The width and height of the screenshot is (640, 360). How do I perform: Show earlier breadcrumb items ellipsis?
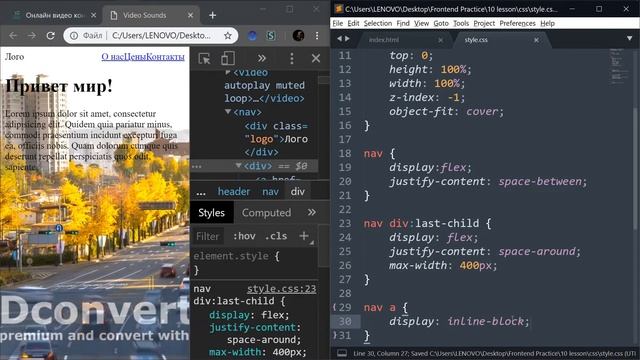(201, 192)
